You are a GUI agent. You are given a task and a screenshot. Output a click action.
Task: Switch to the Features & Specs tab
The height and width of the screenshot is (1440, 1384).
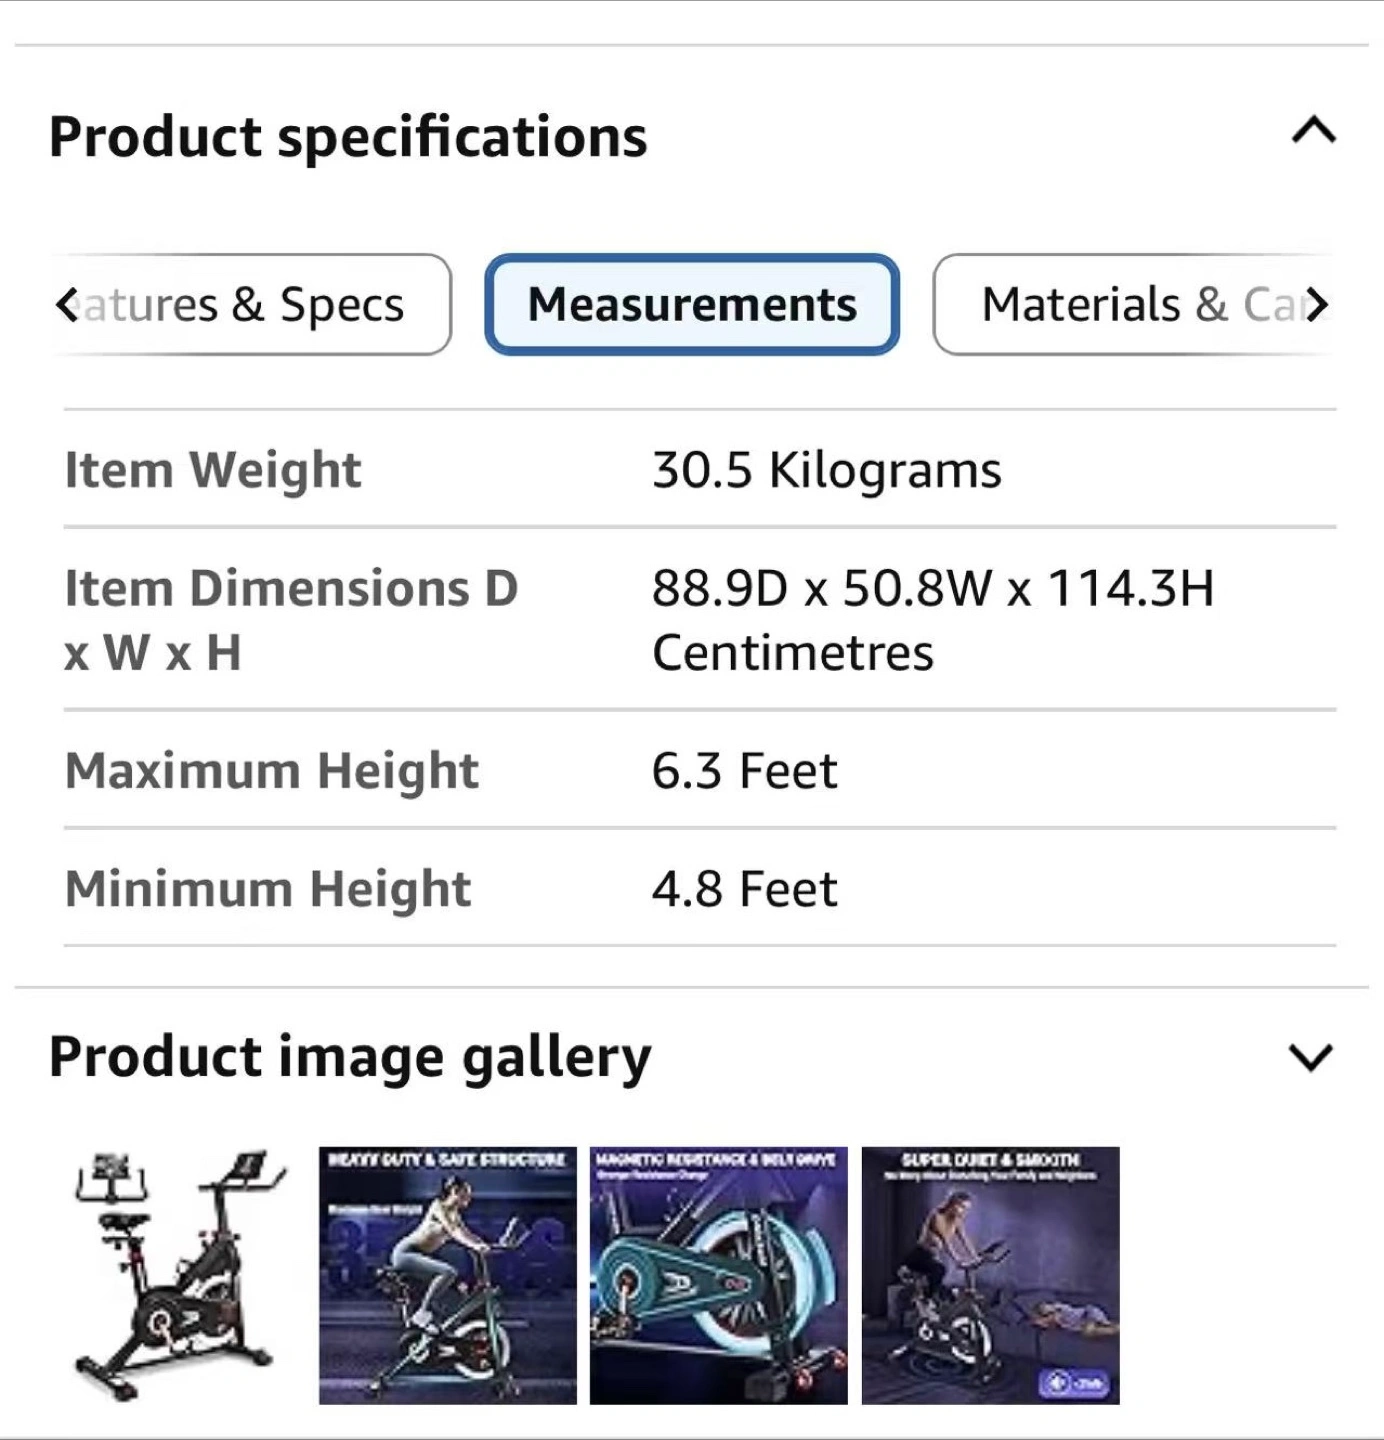tap(250, 305)
